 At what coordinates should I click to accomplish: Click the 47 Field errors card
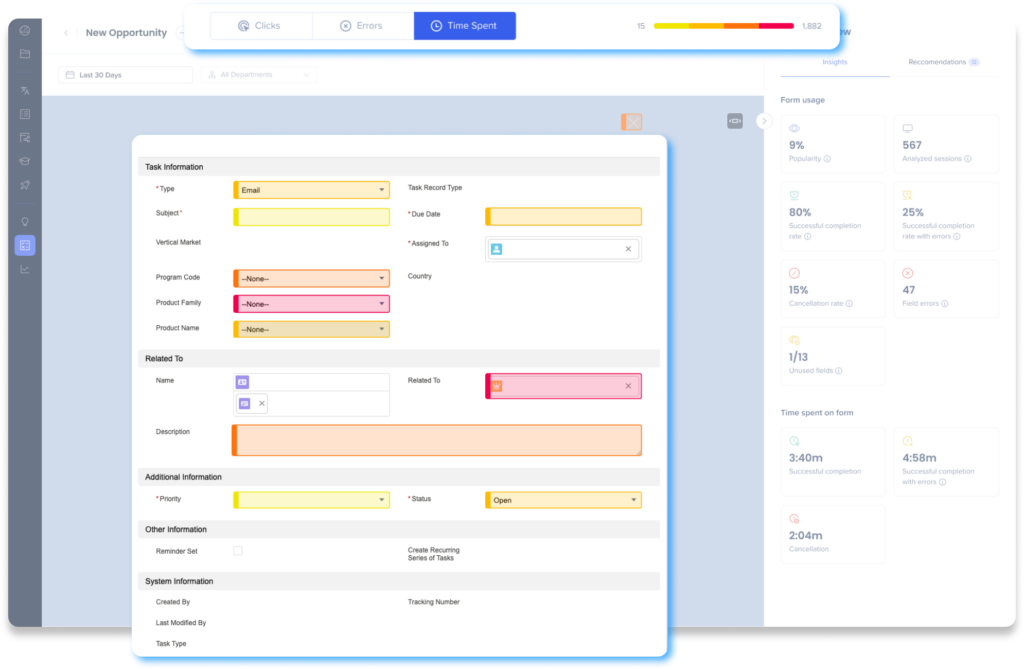(946, 289)
